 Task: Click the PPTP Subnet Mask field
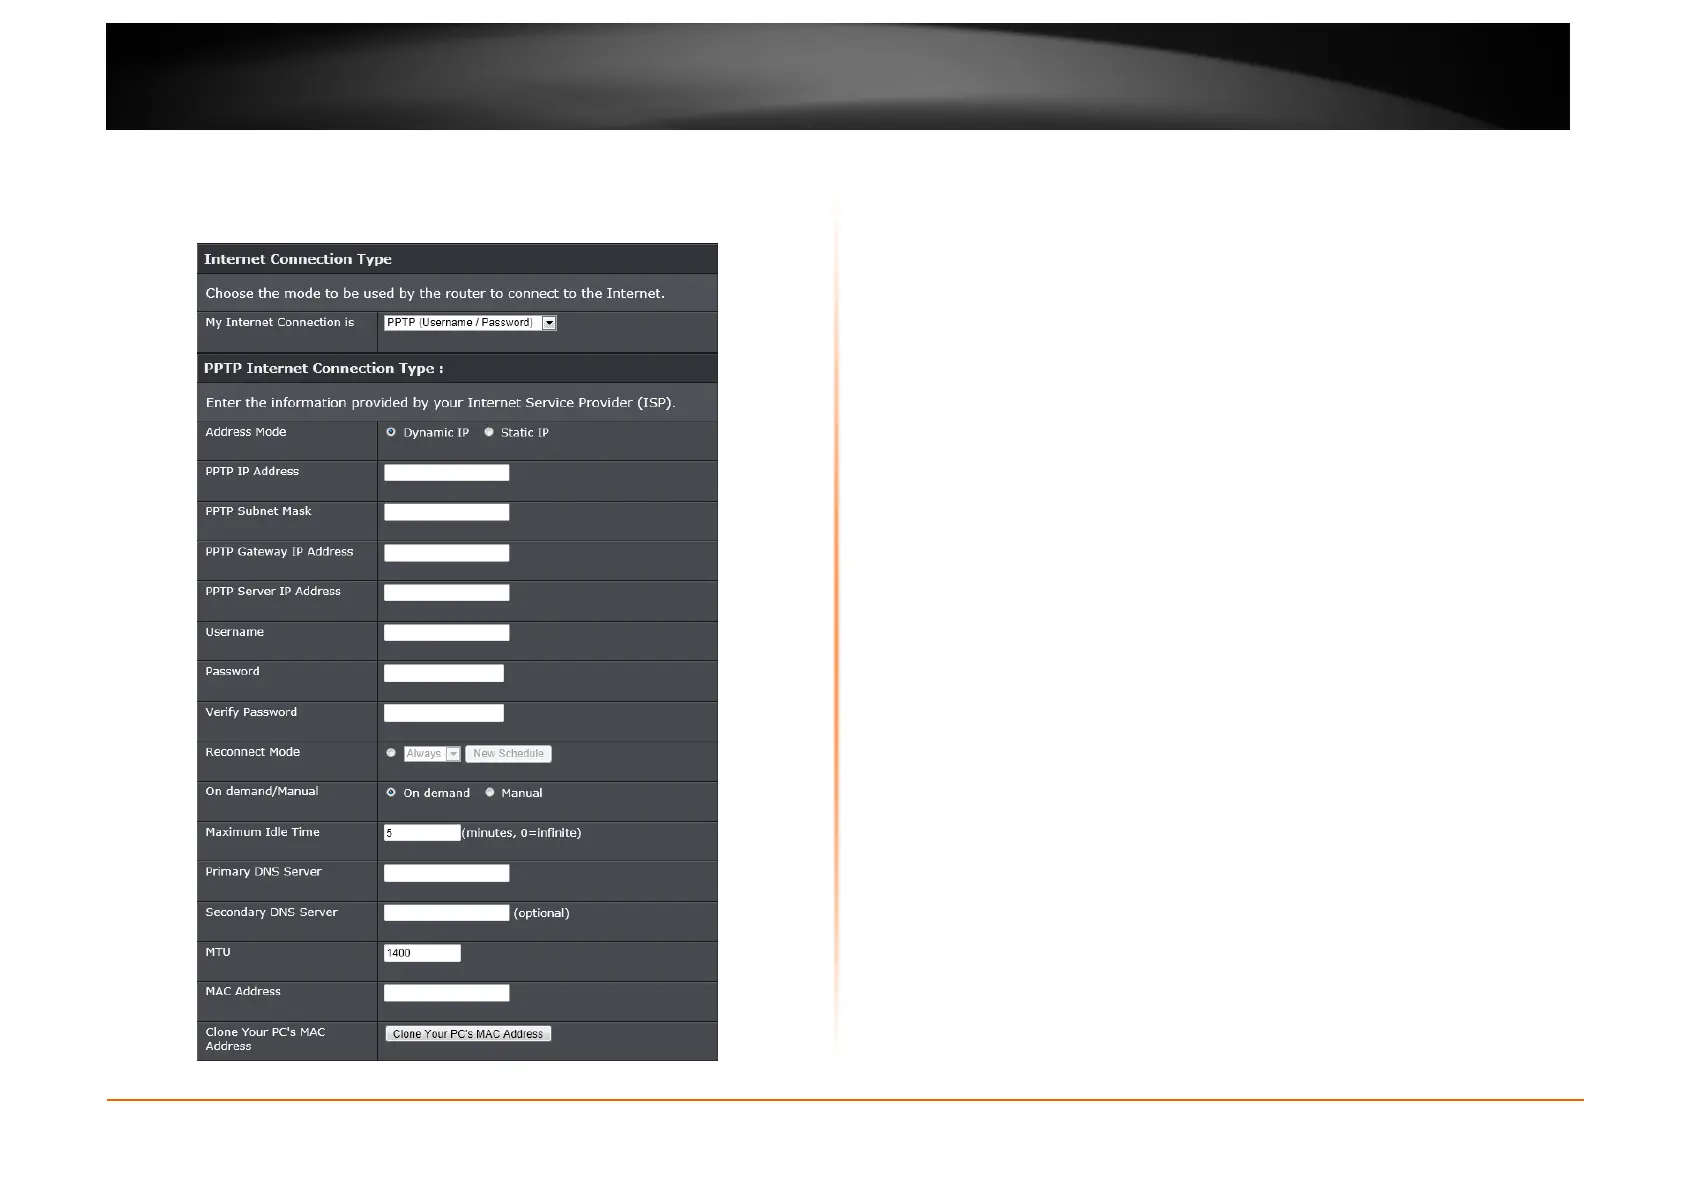tap(447, 512)
